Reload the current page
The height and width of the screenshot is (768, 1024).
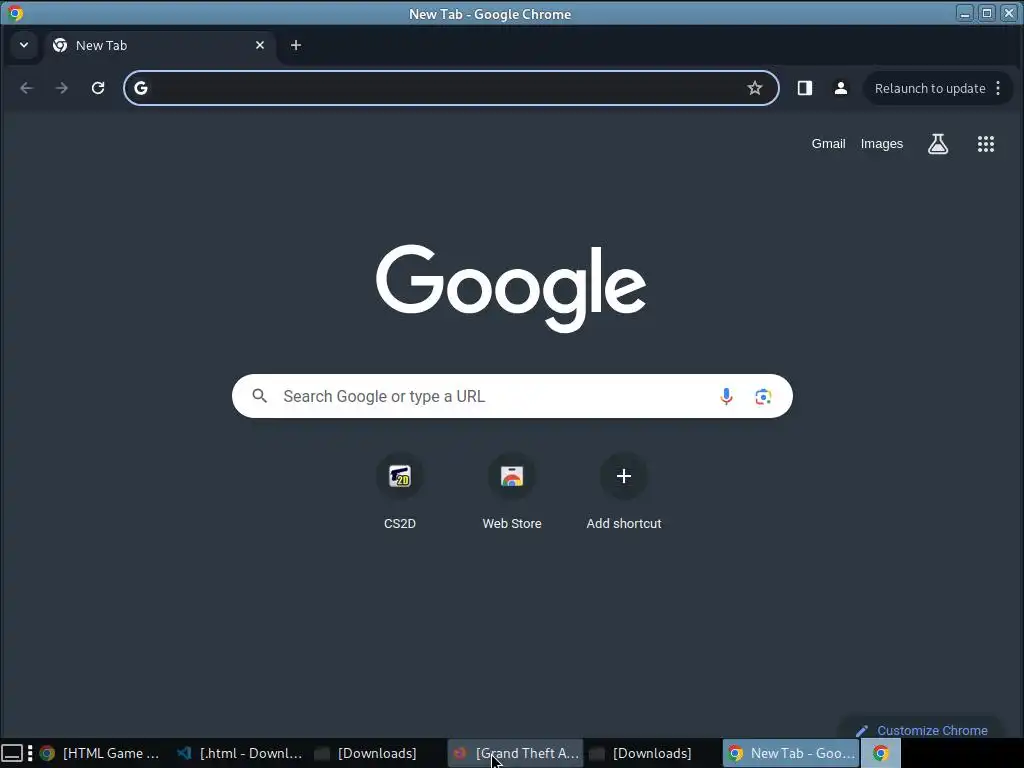(x=98, y=88)
